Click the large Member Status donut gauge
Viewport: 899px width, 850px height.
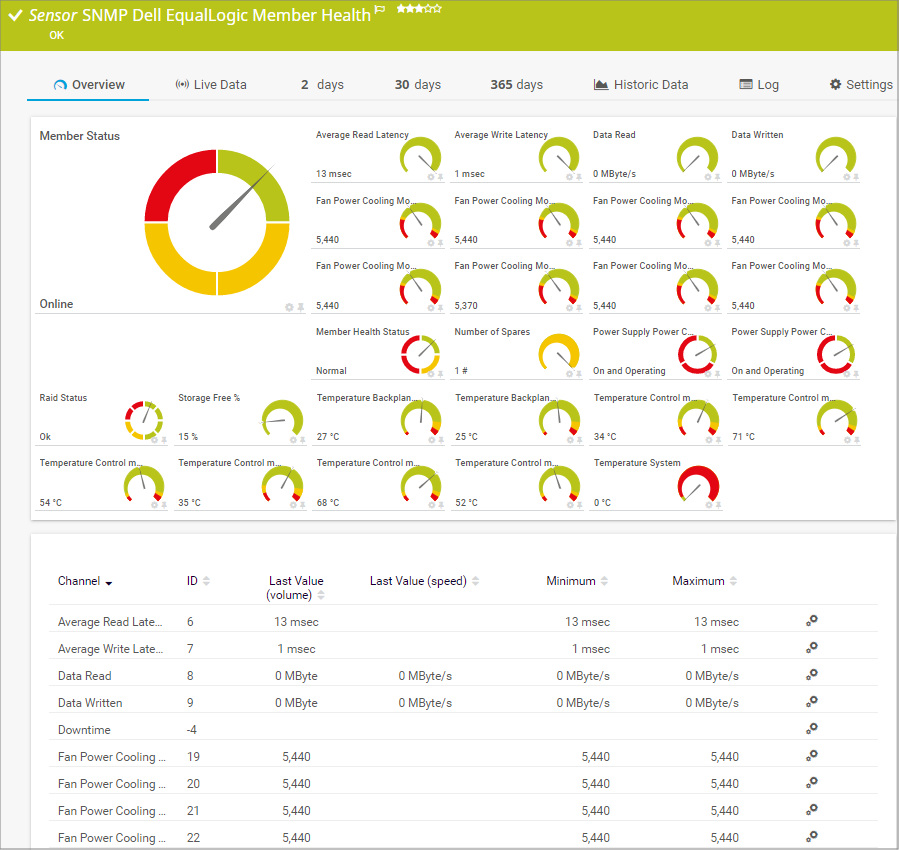tap(217, 222)
